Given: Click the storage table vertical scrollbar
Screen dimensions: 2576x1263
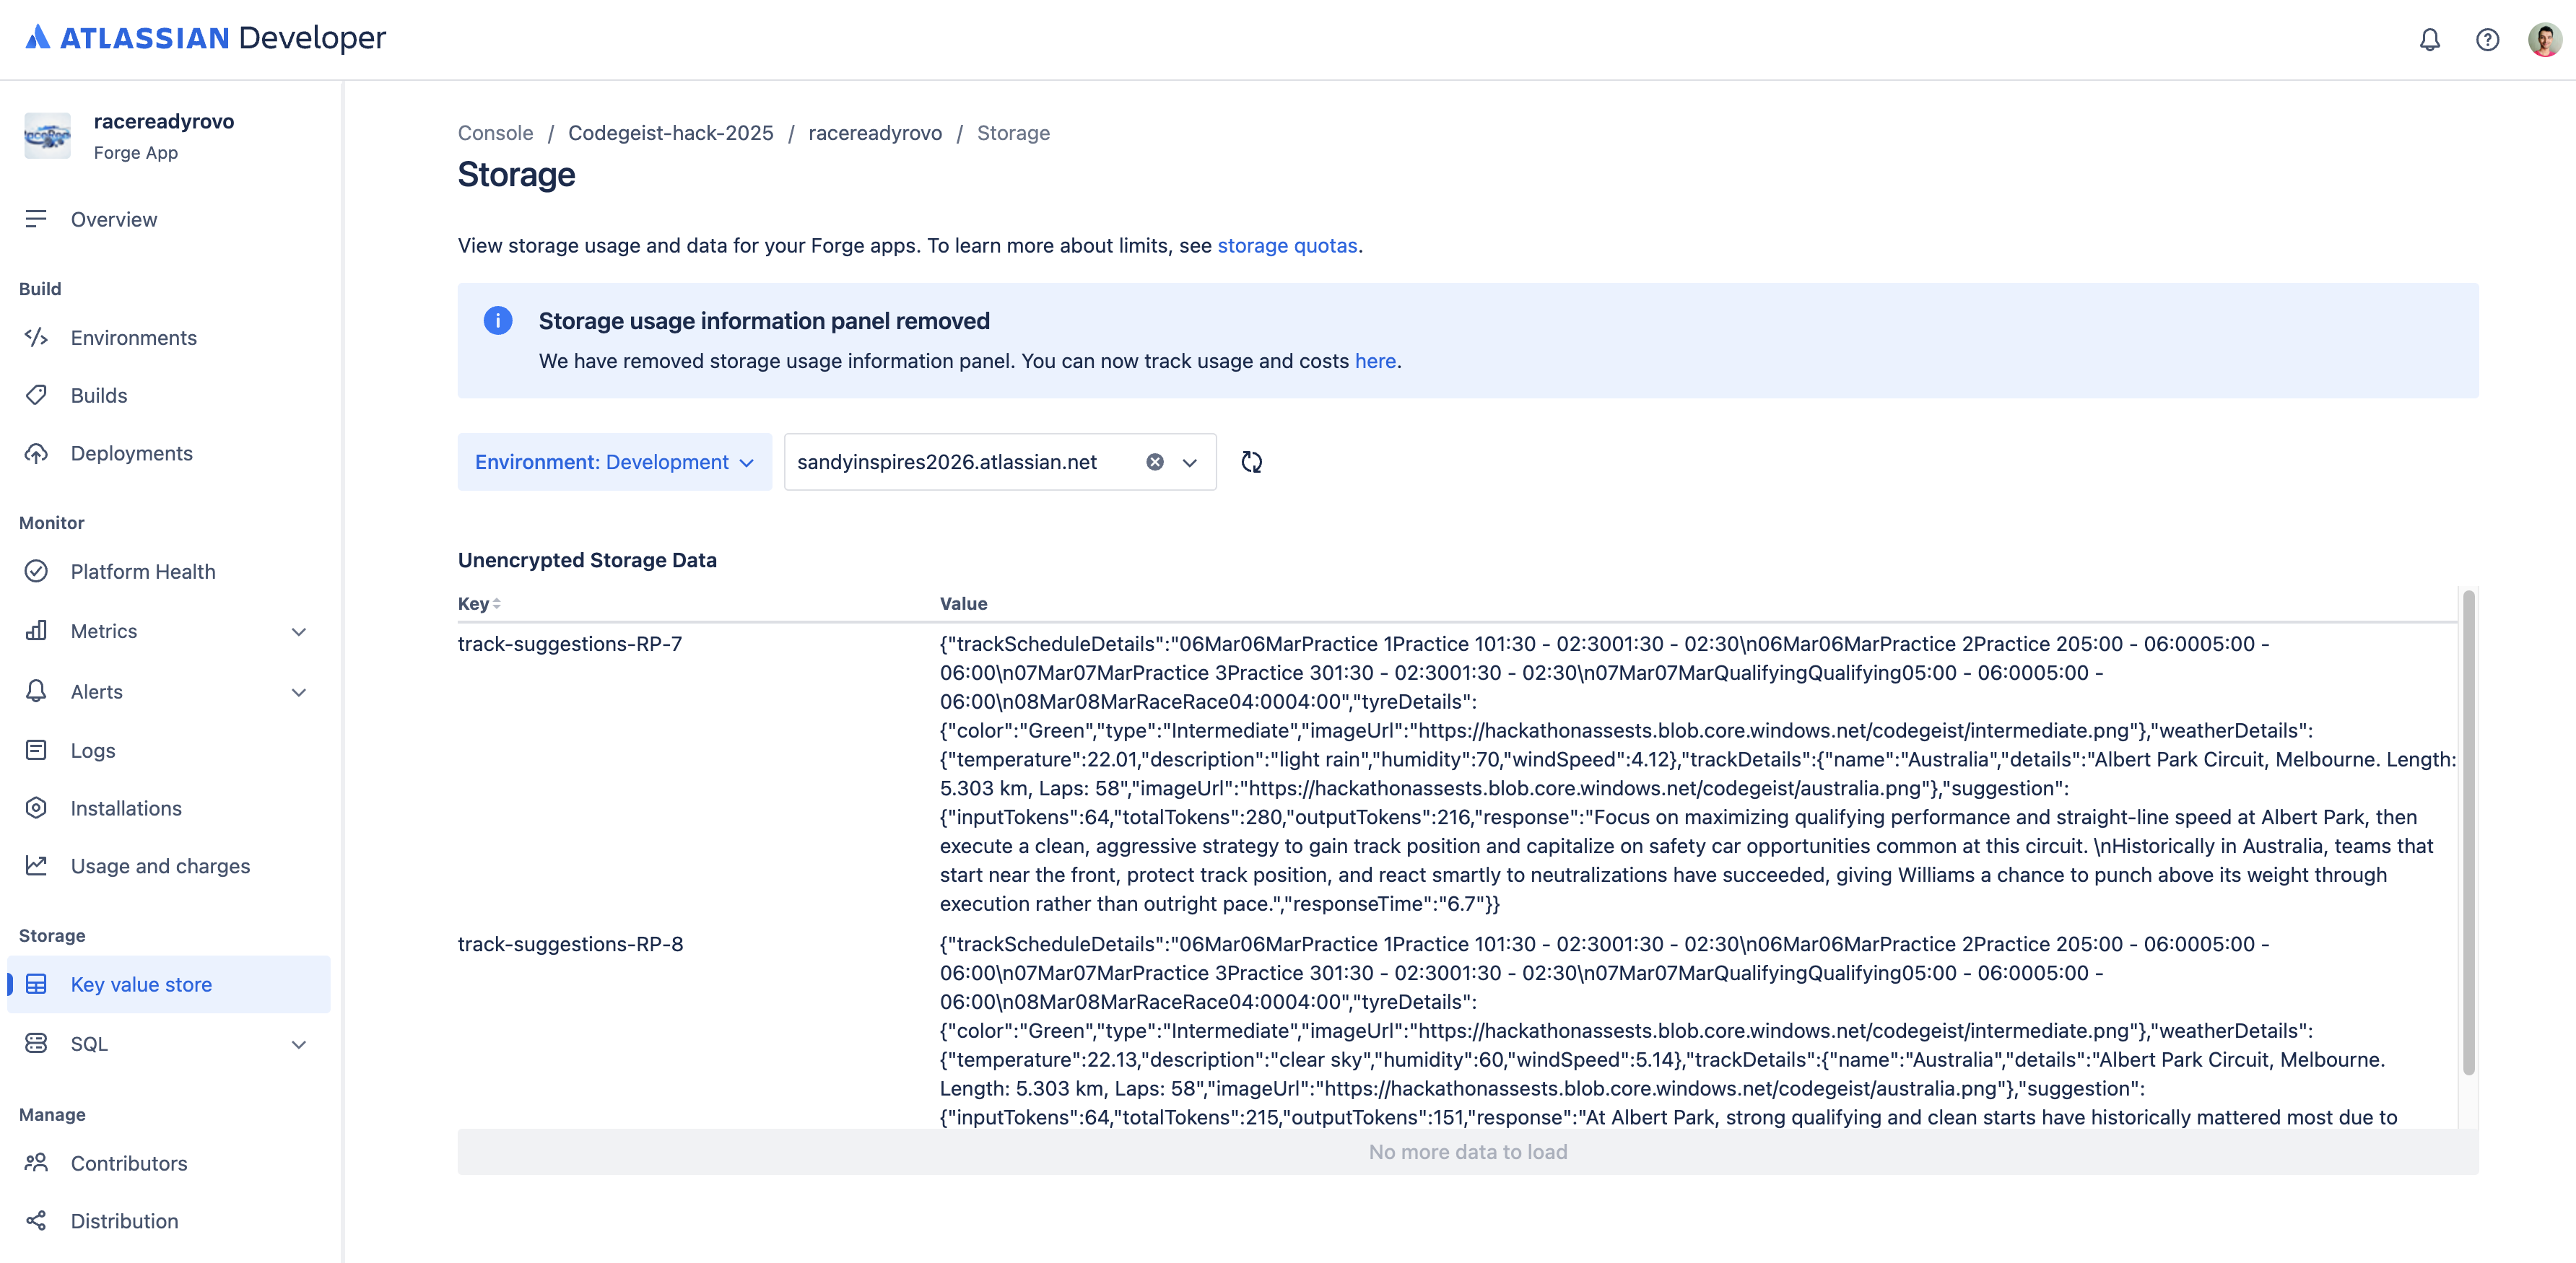Looking at the screenshot, I should coord(2468,830).
